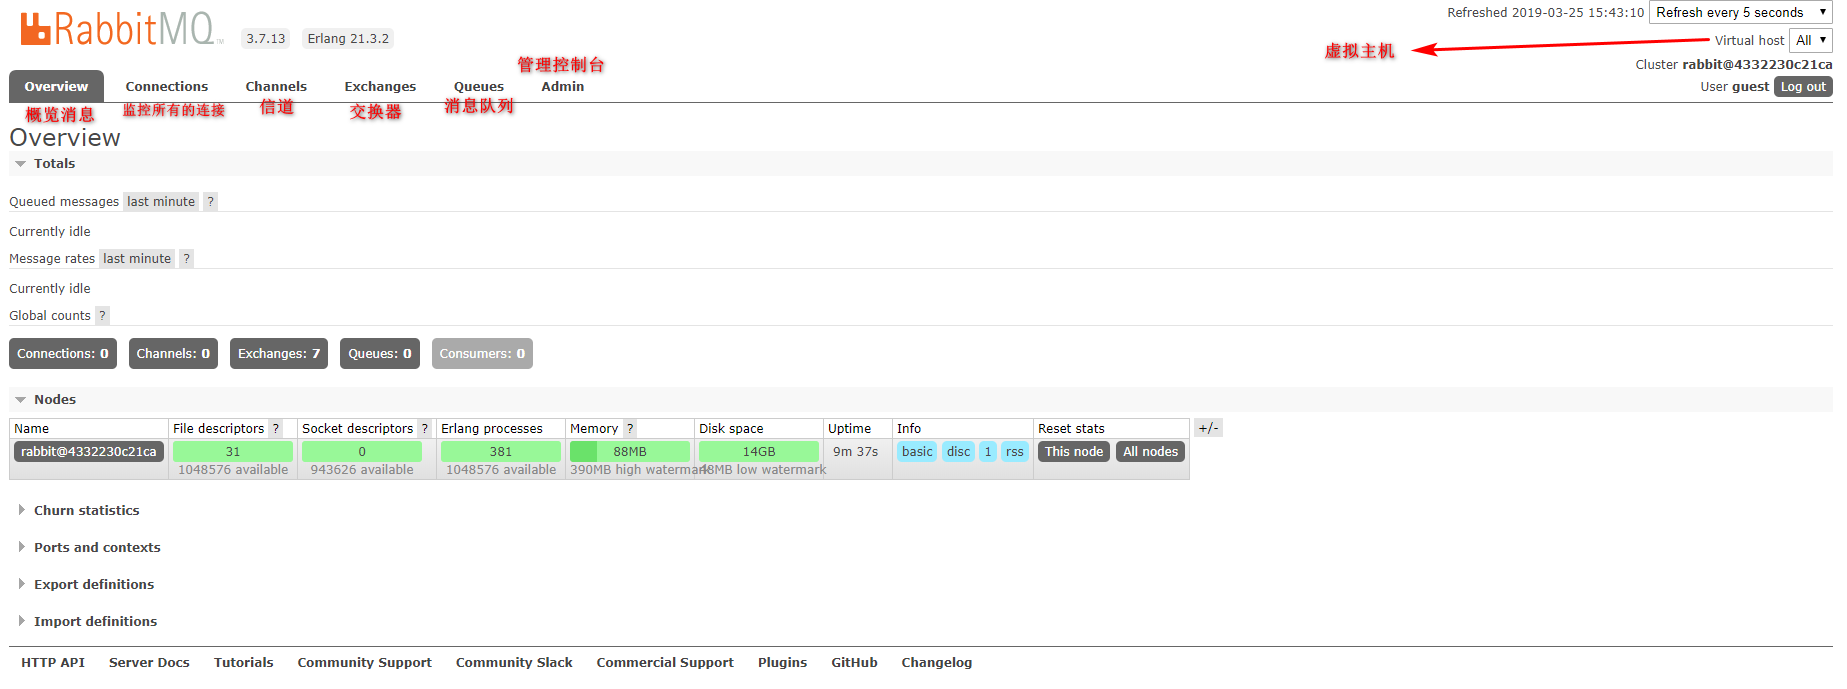Click the basic info tag
Image resolution: width=1847 pixels, height=689 pixels.
pyautogui.click(x=917, y=452)
